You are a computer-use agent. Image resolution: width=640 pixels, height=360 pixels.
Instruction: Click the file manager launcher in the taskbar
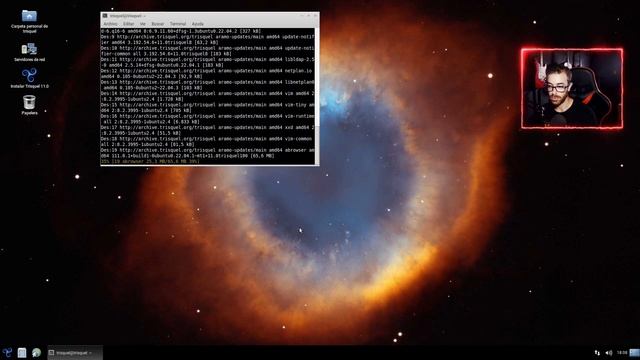(x=22, y=353)
